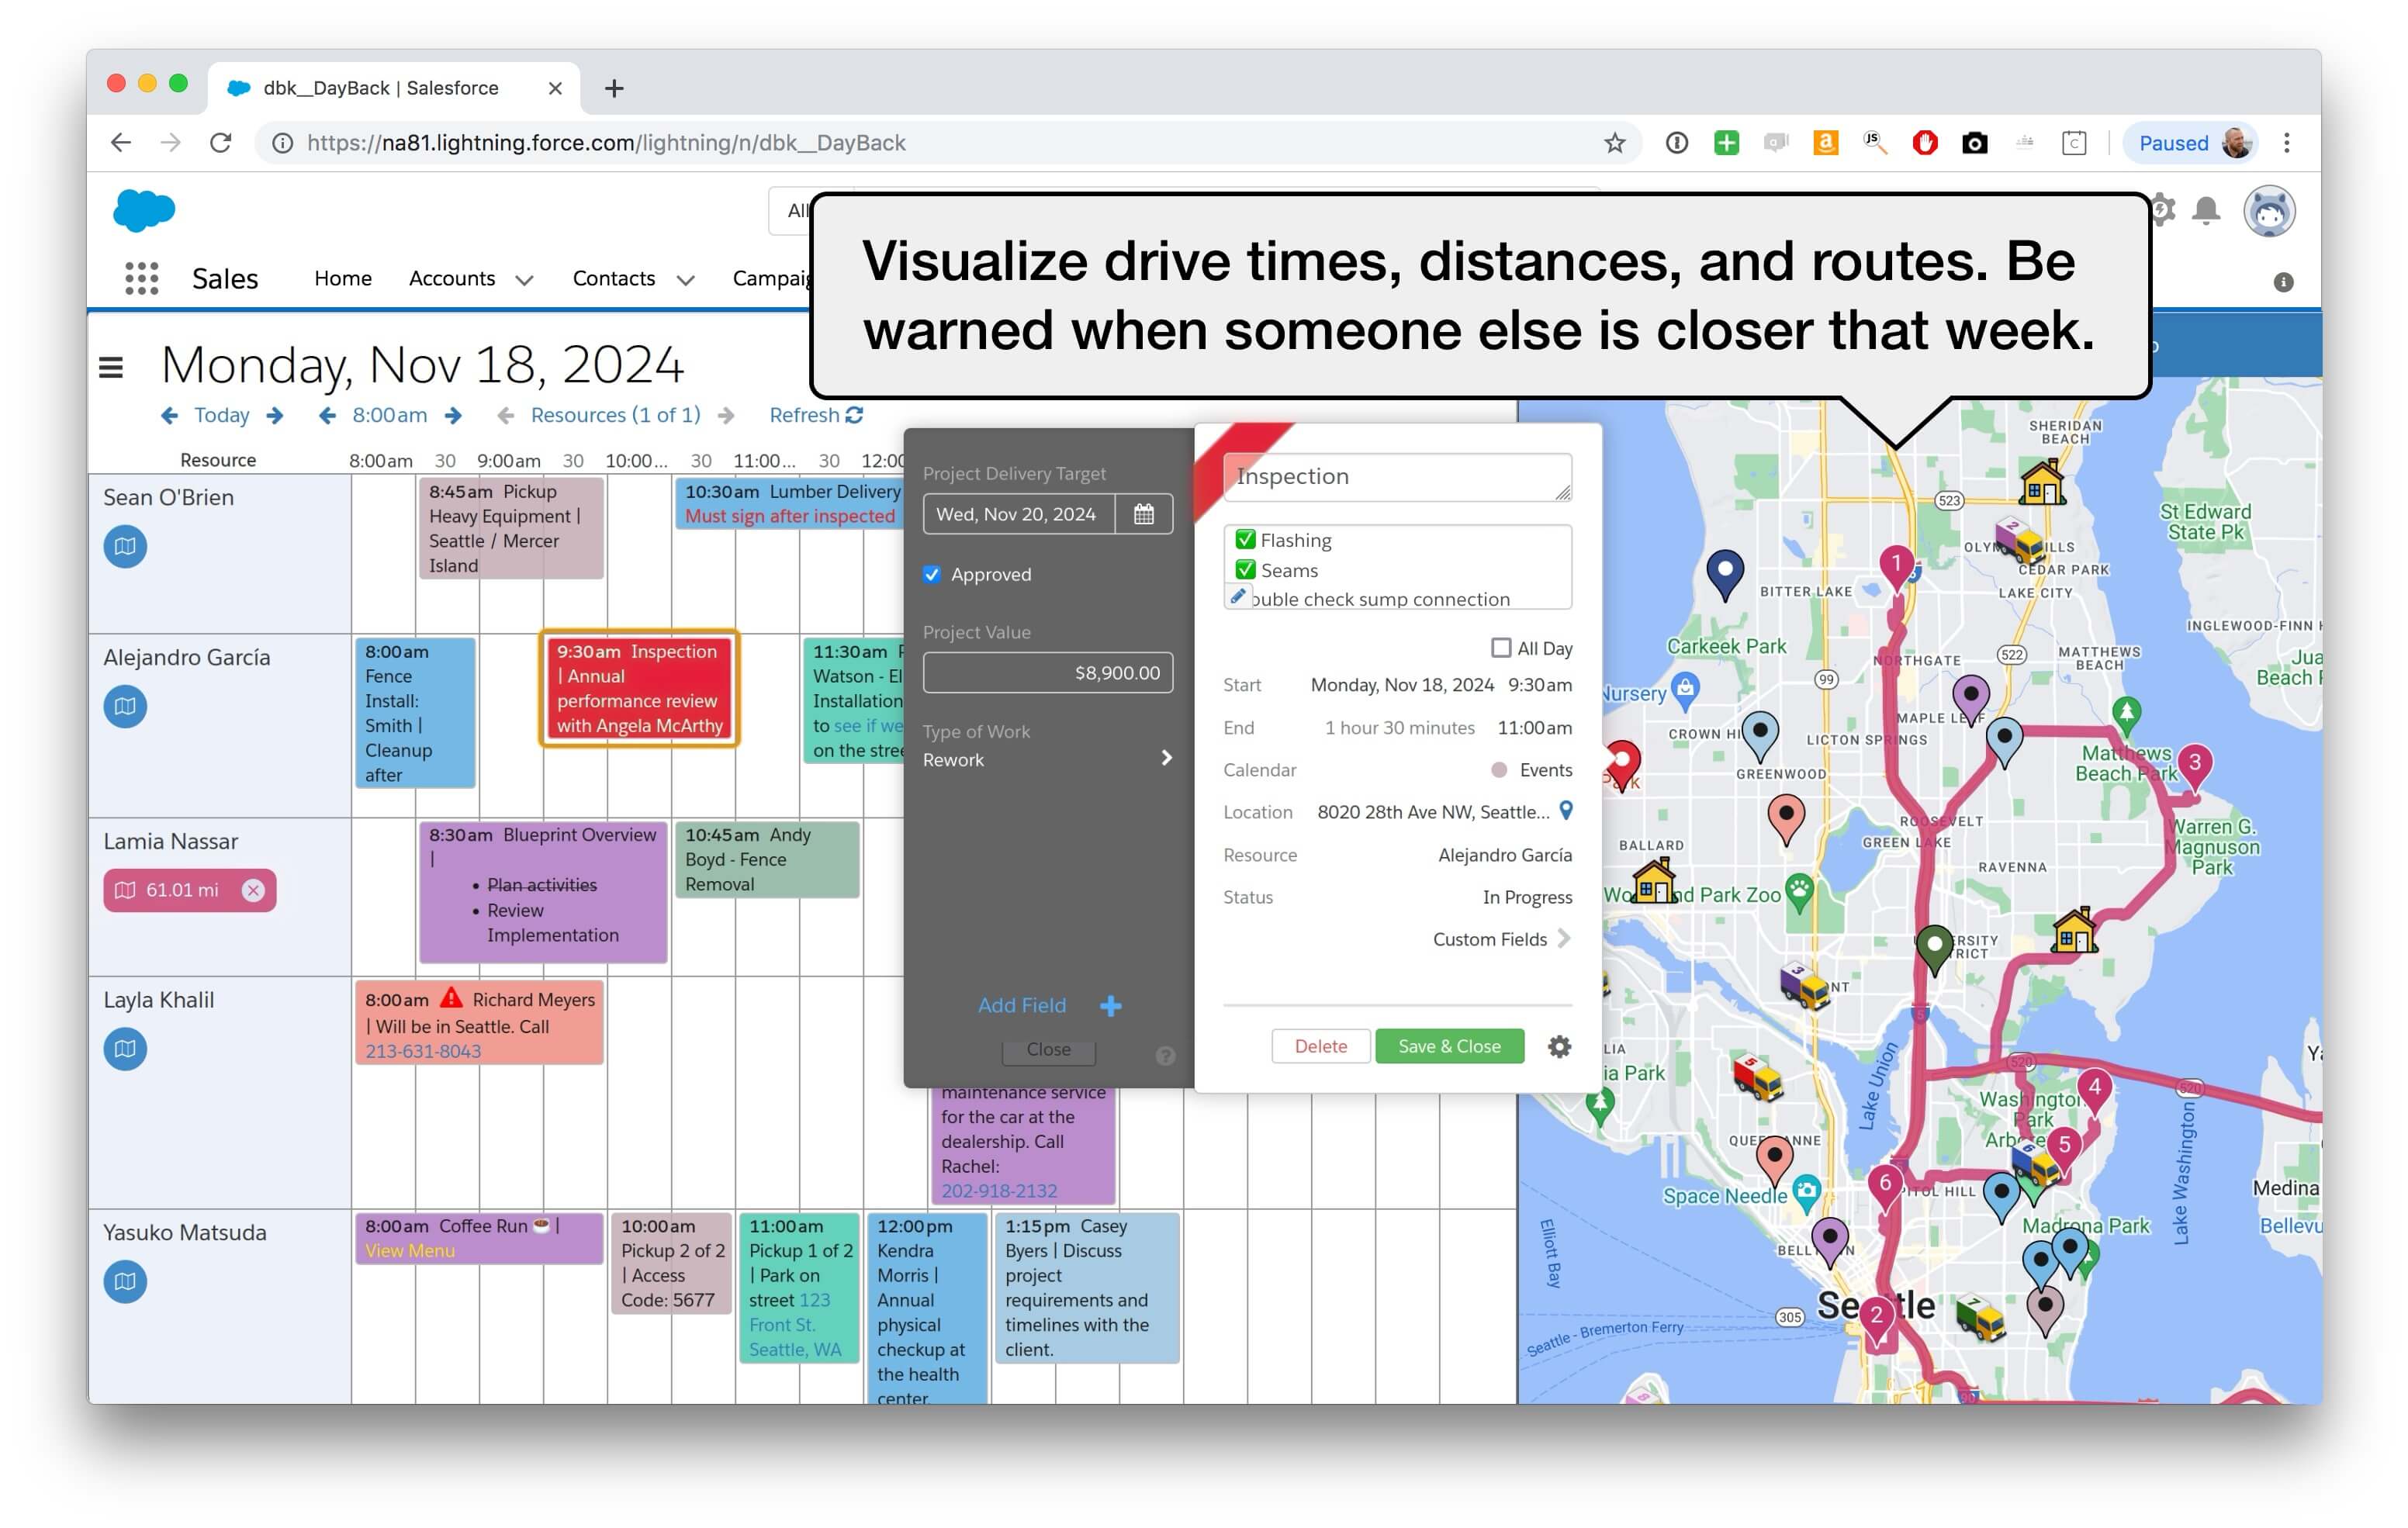Expand the Type of Work Rework chevron
The width and height of the screenshot is (2408, 1528).
(x=1166, y=758)
